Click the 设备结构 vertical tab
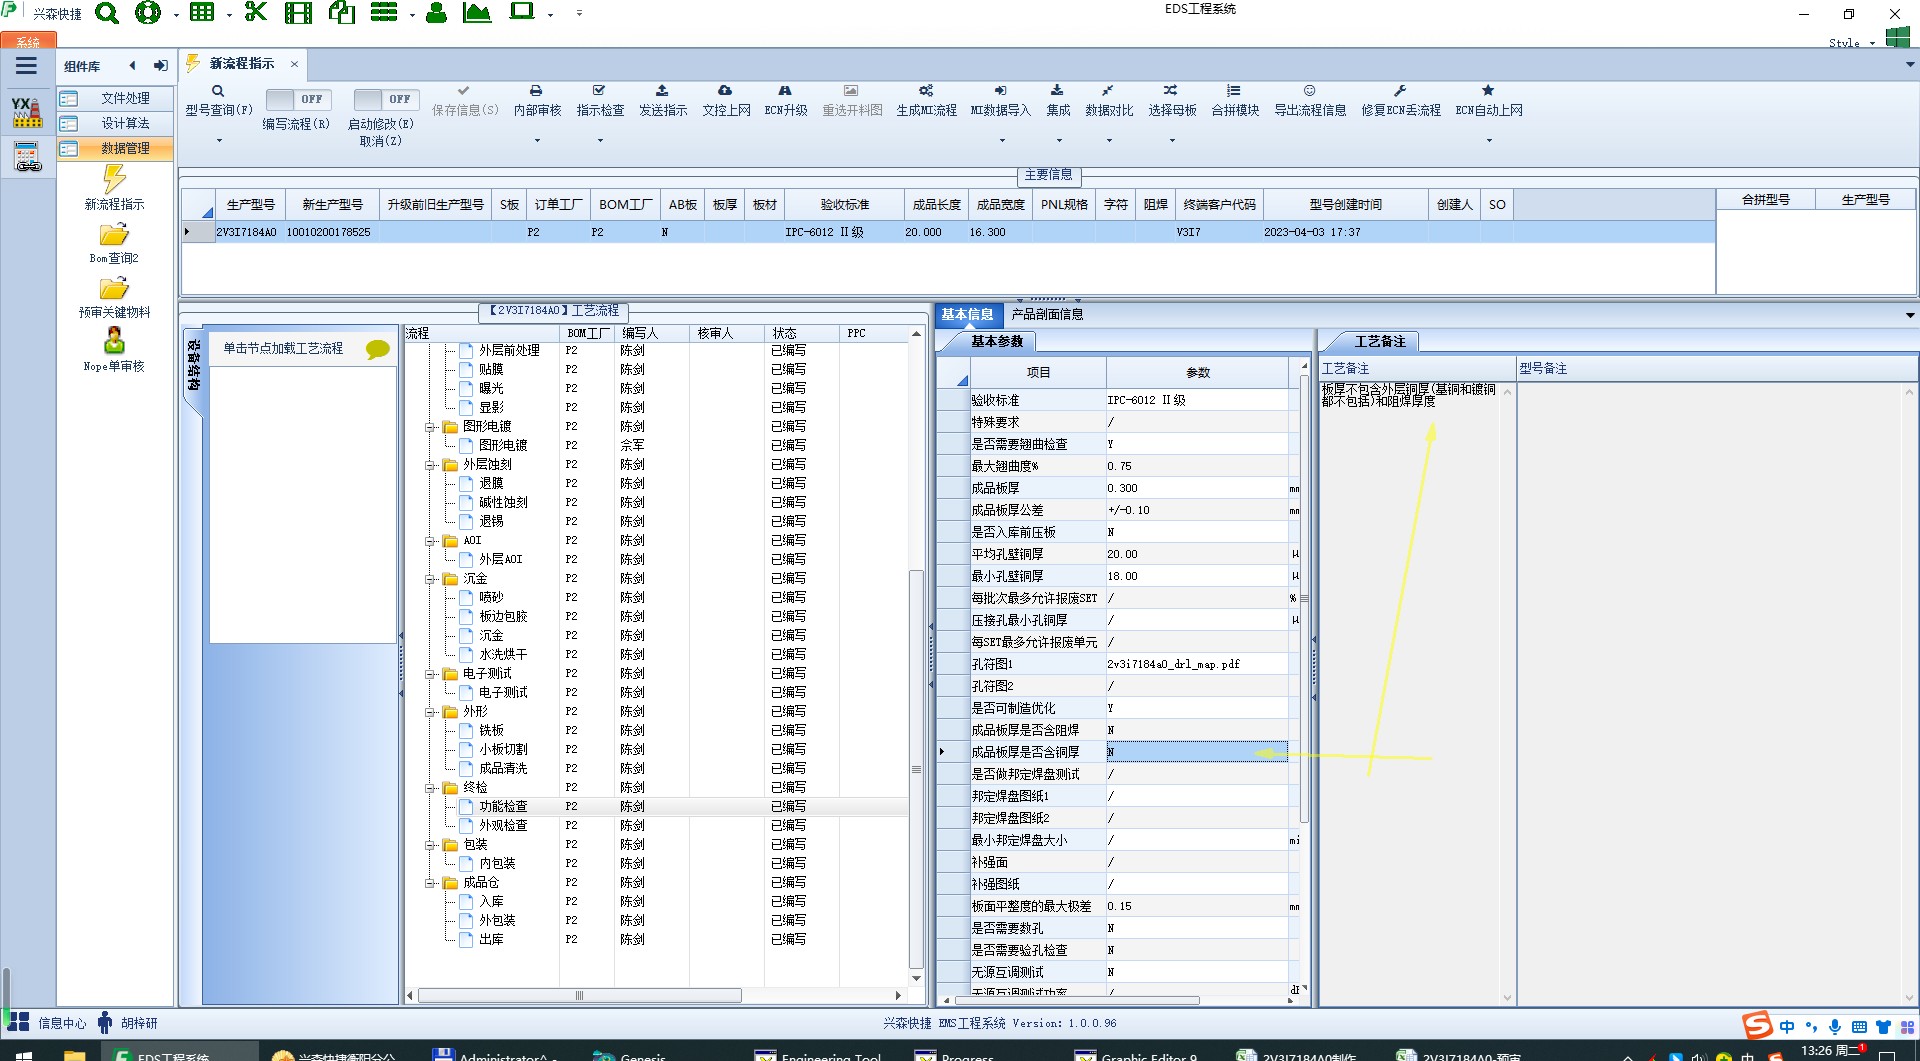 click(193, 364)
